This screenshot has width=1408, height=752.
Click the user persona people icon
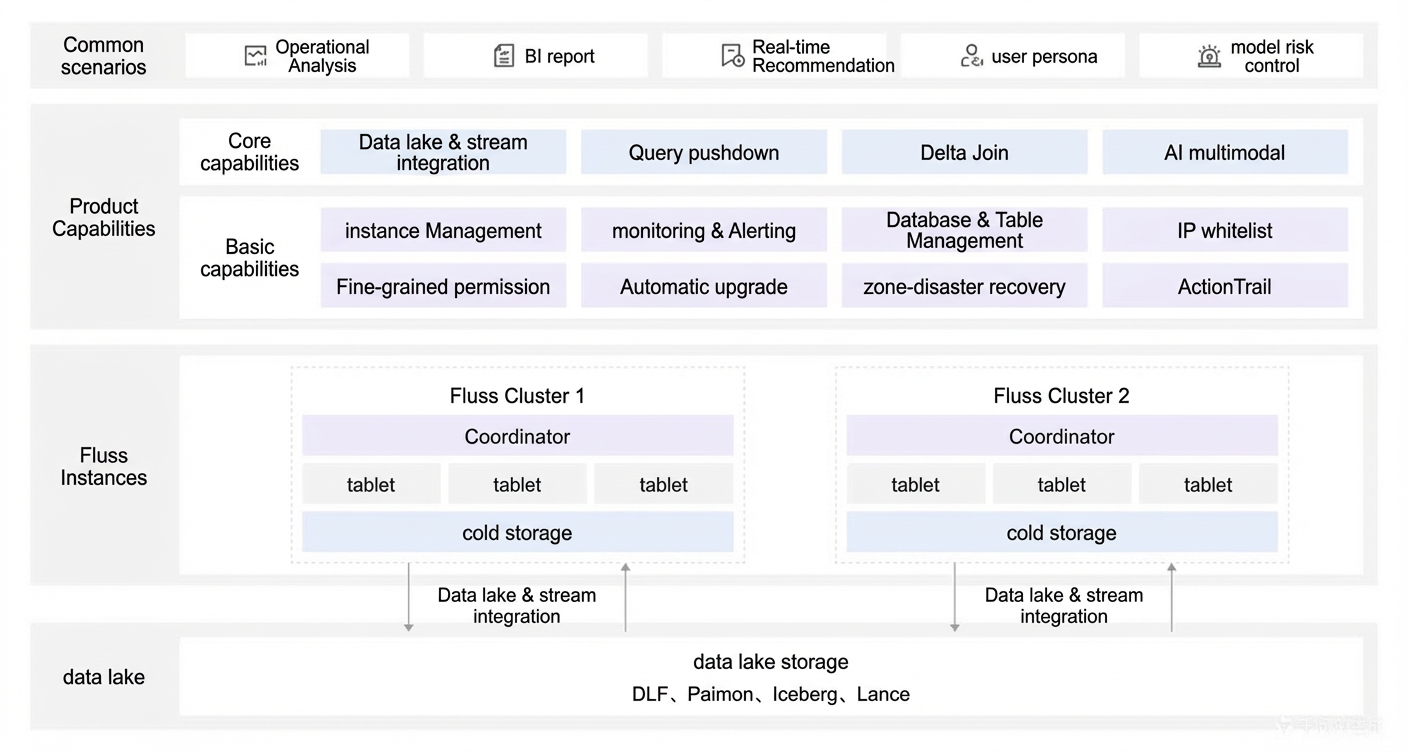(x=971, y=56)
